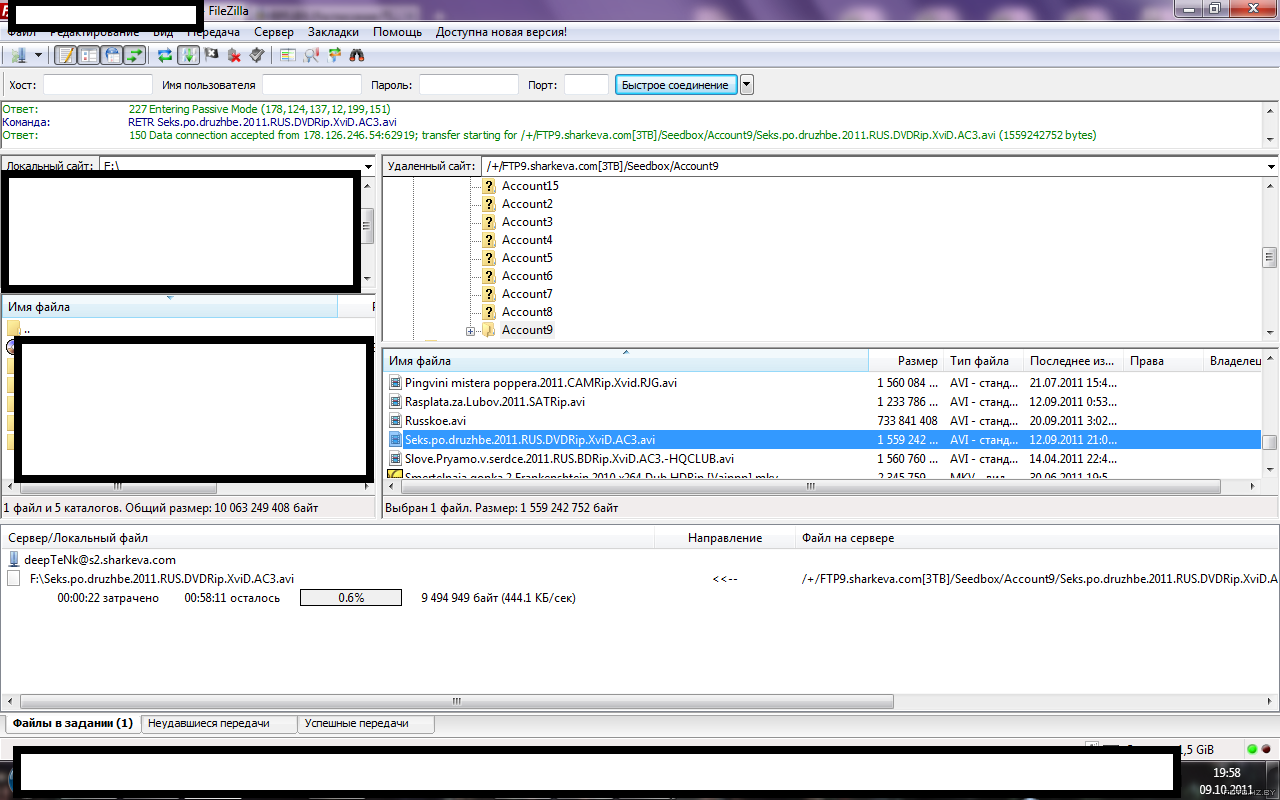Image resolution: width=1280 pixels, height=800 pixels.
Task: Toggle filename filters magnifier icon
Action: tap(311, 55)
